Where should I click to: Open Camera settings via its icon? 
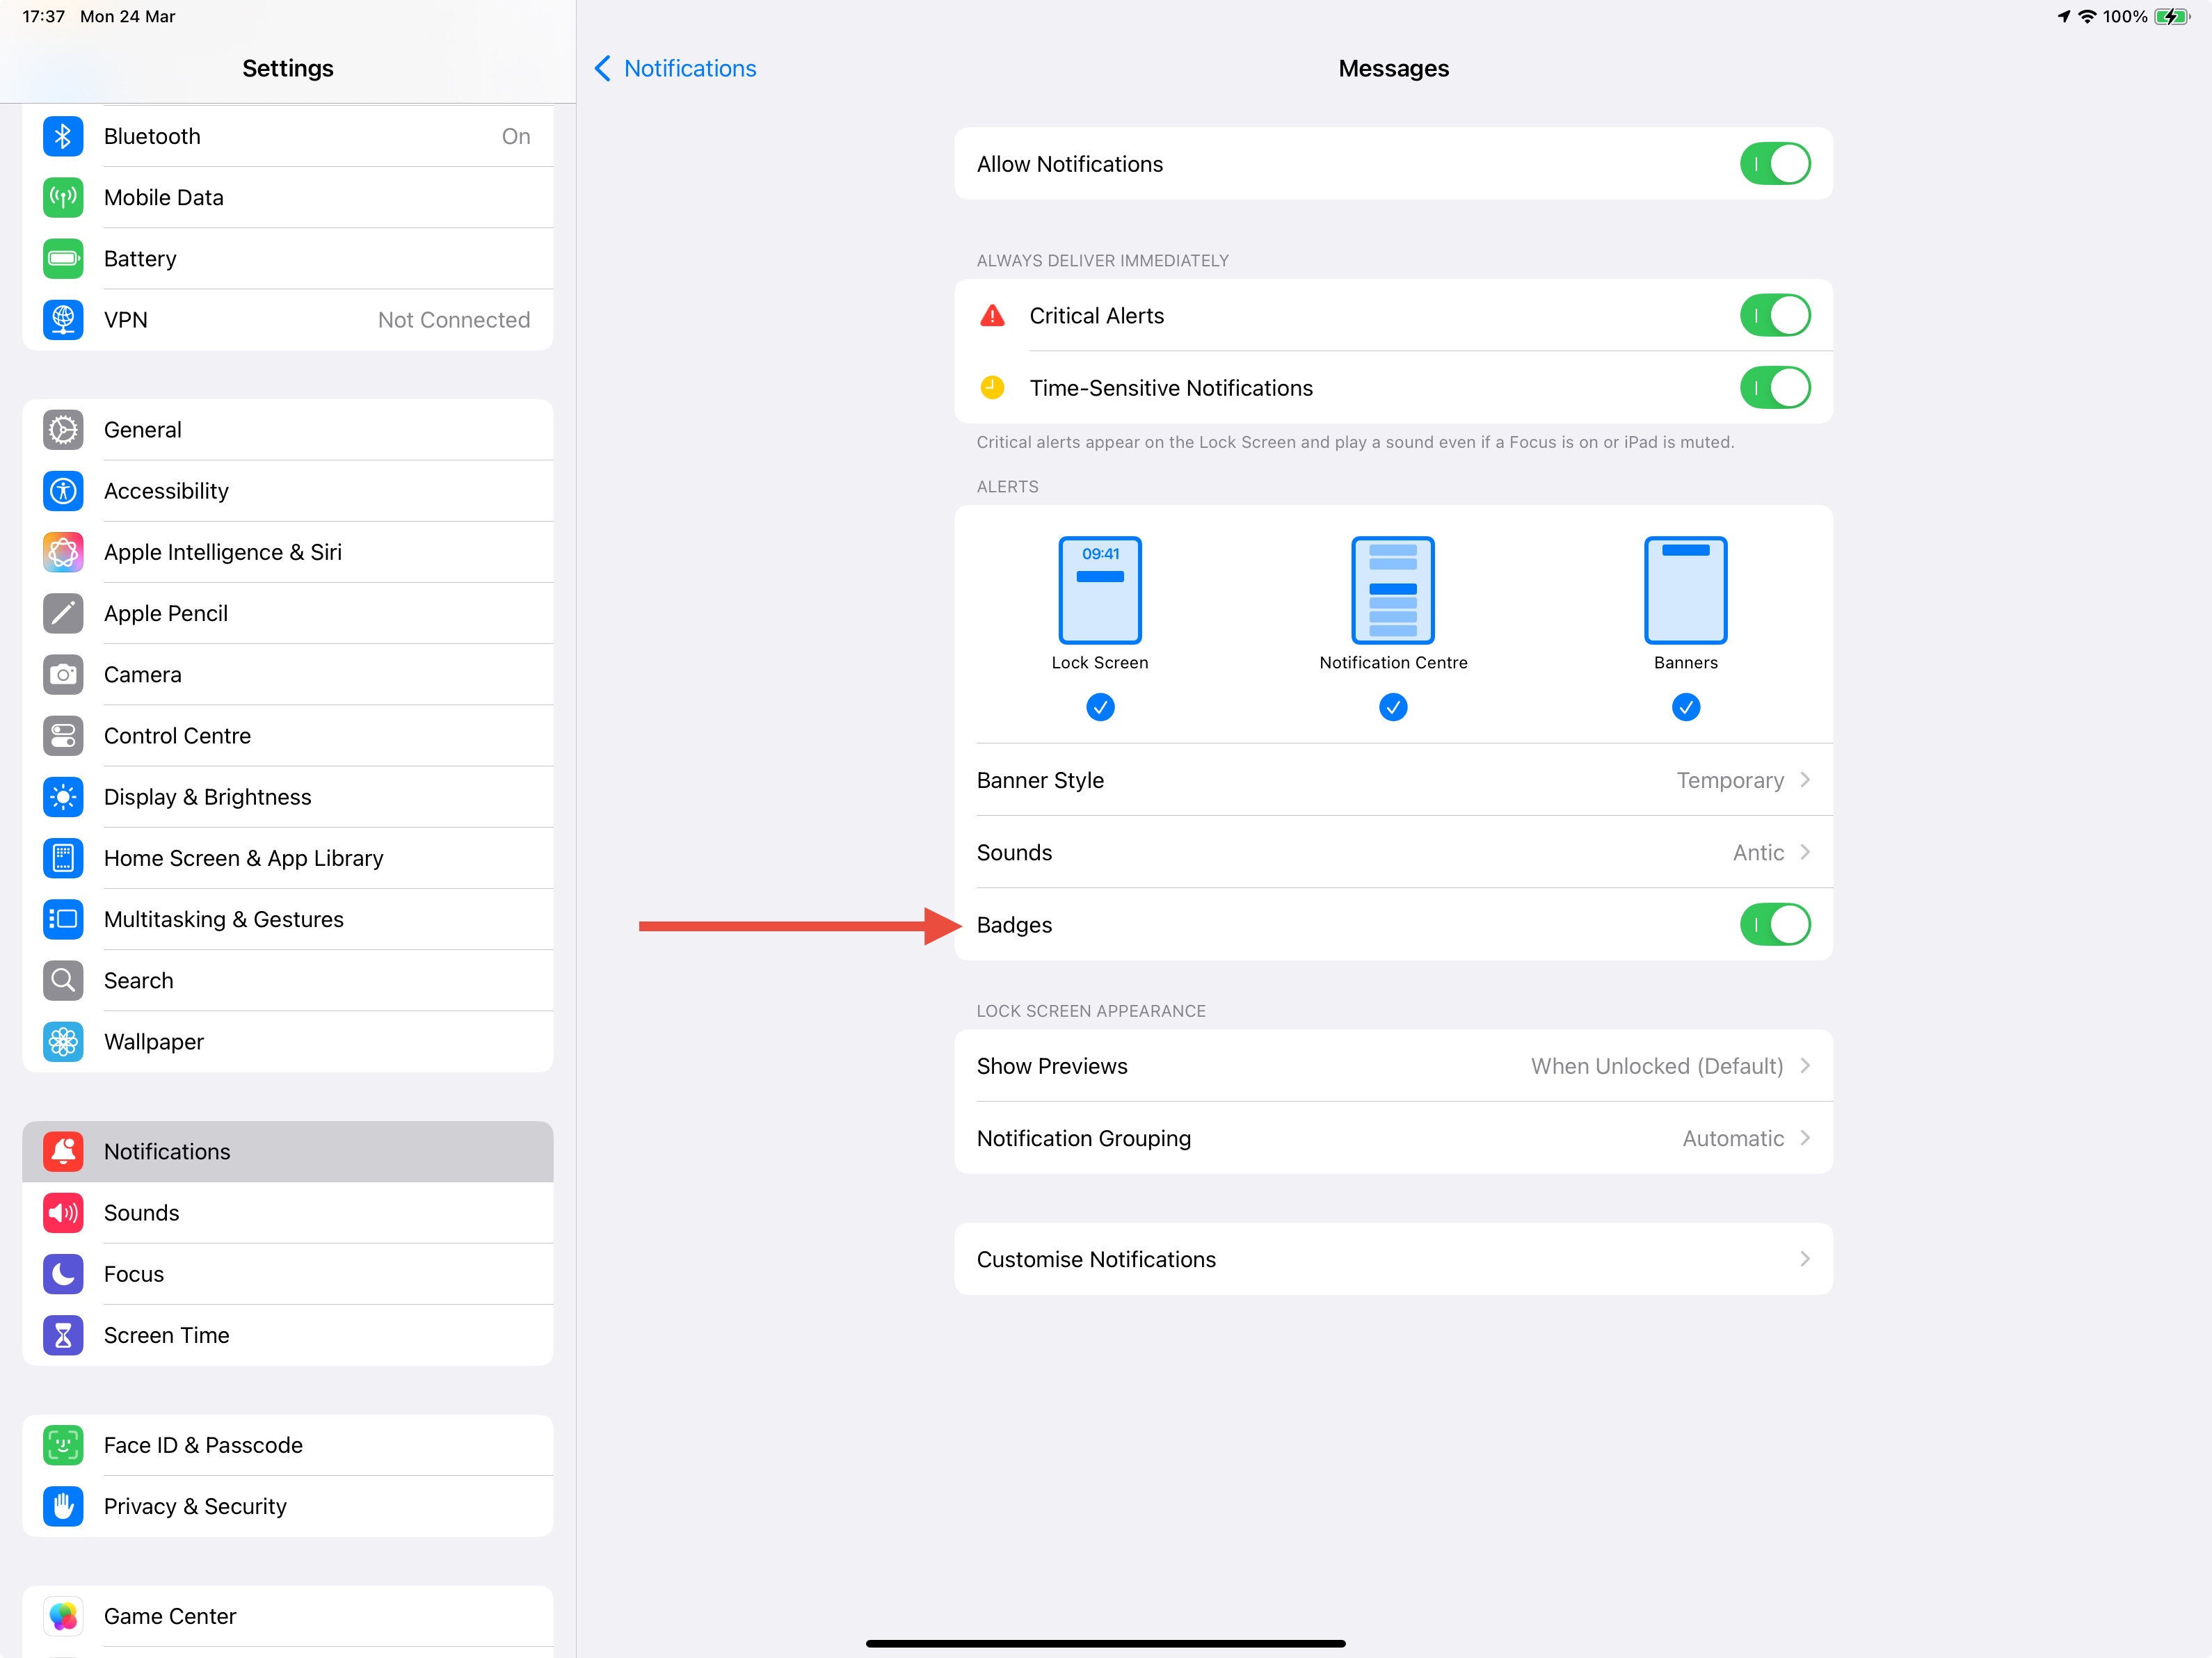(x=63, y=674)
